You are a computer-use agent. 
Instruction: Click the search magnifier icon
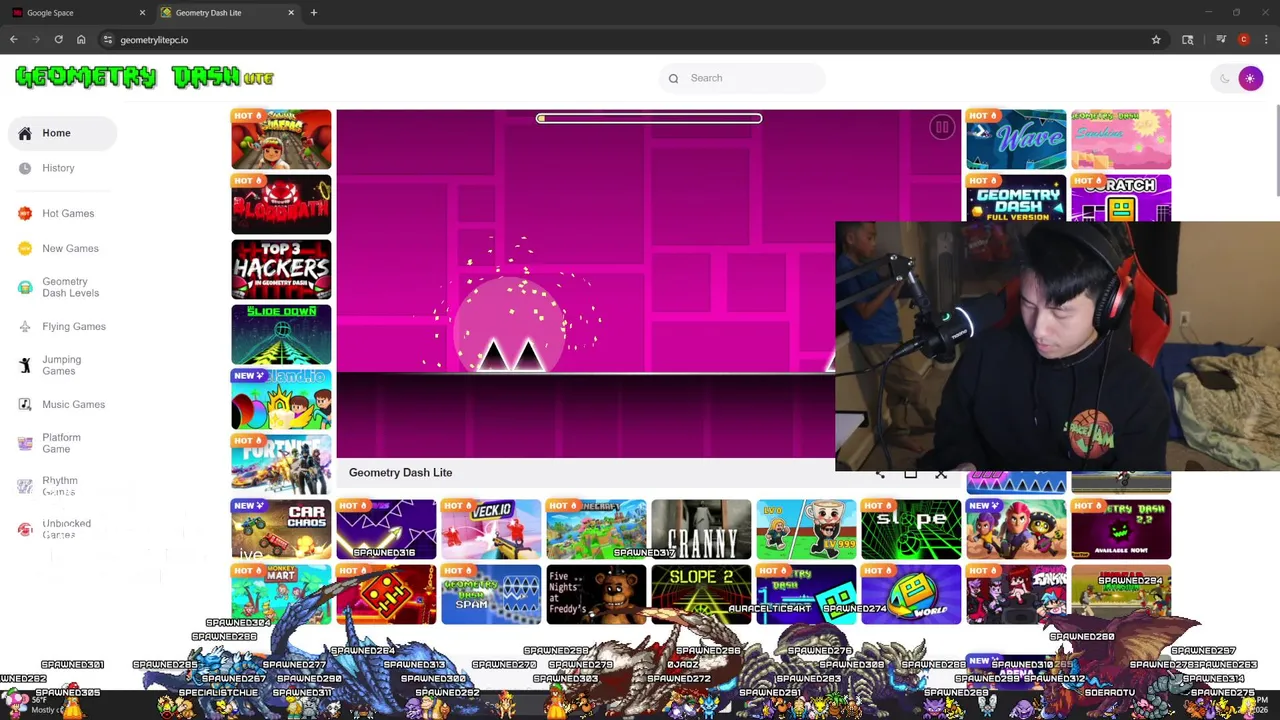point(673,78)
